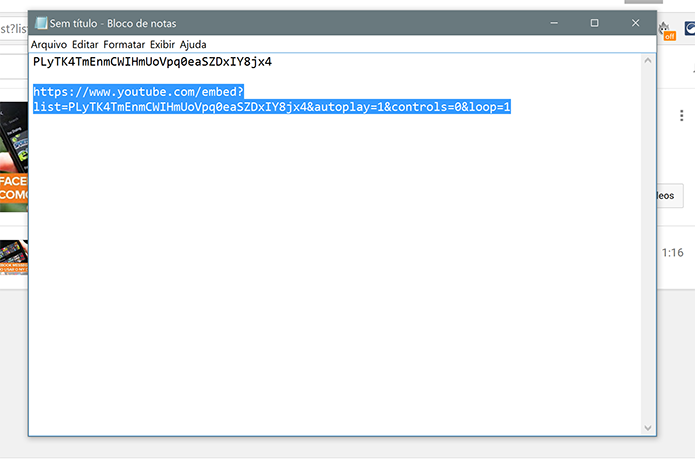Viewport: 695px width, 460px height.
Task: Click the browser address bar behind Notepad
Action: pyautogui.click(x=14, y=29)
